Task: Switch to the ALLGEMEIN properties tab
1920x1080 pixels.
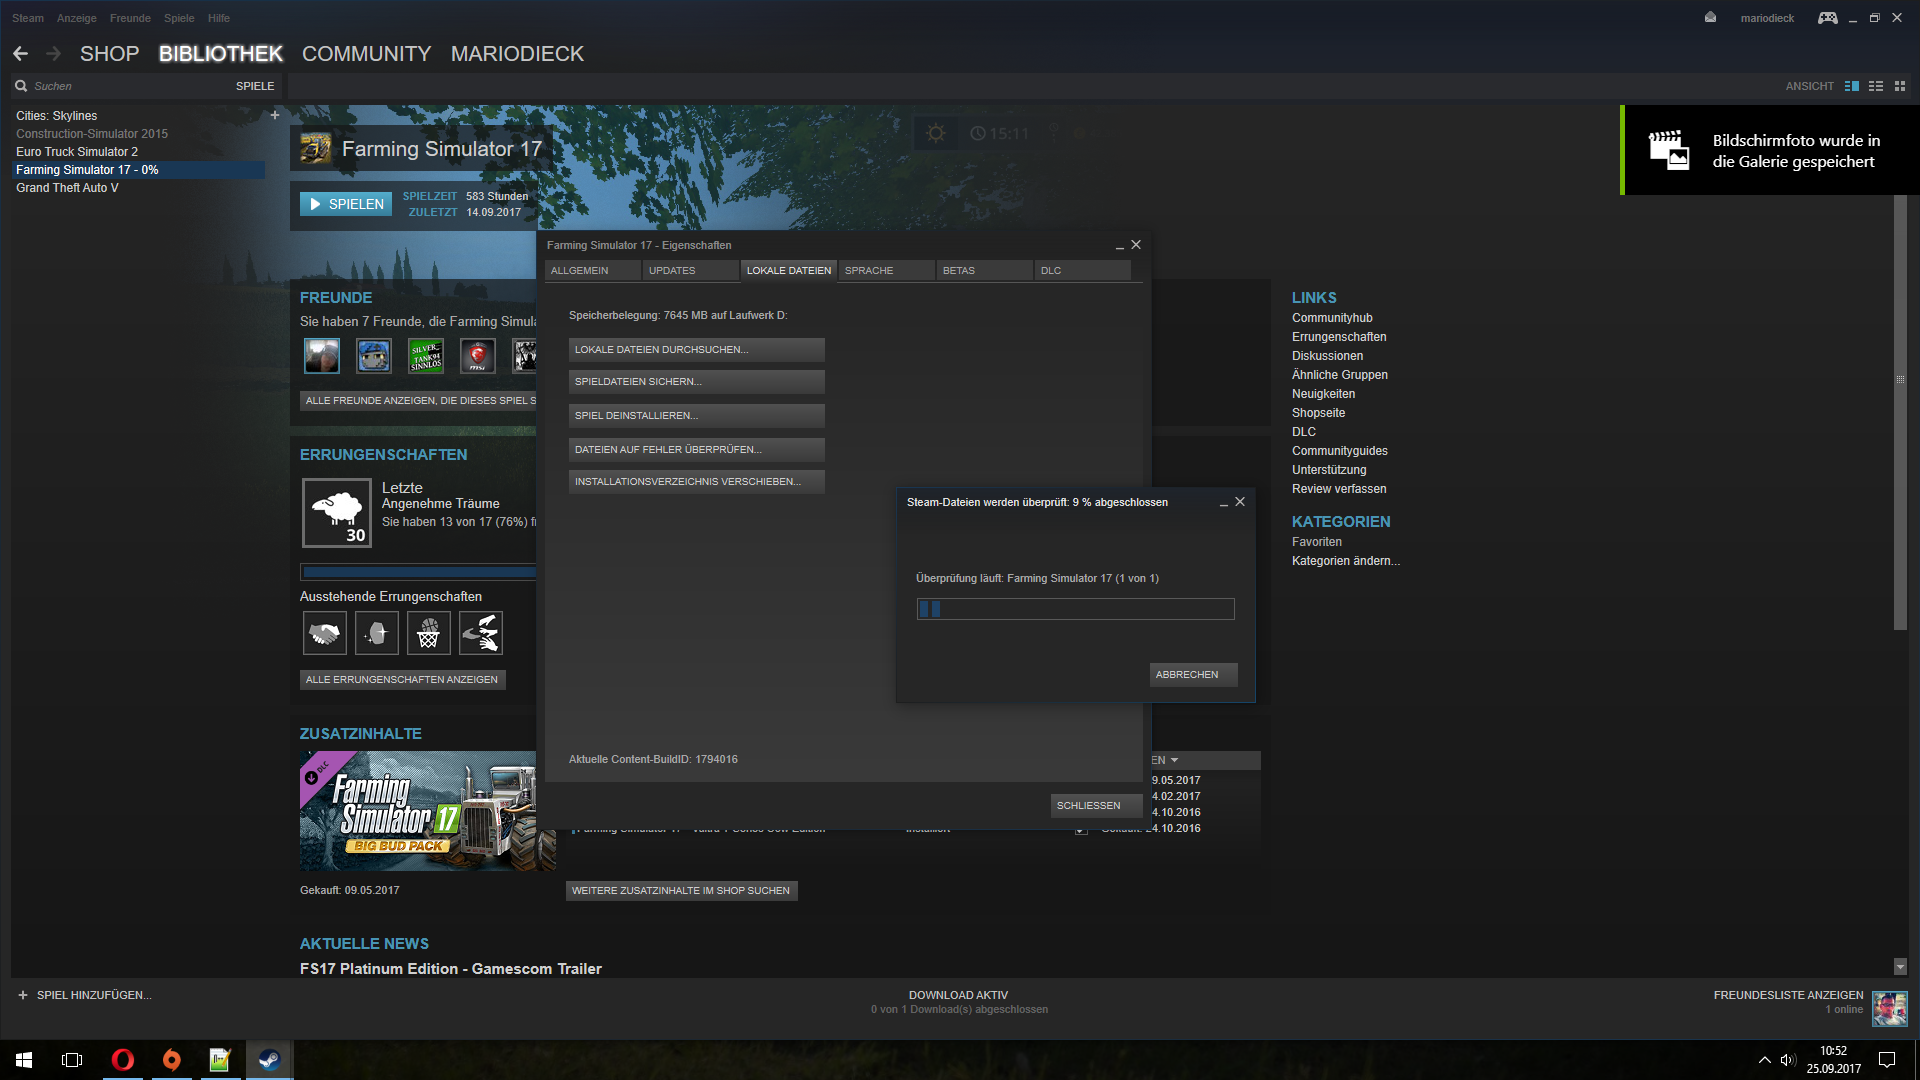Action: (x=593, y=270)
